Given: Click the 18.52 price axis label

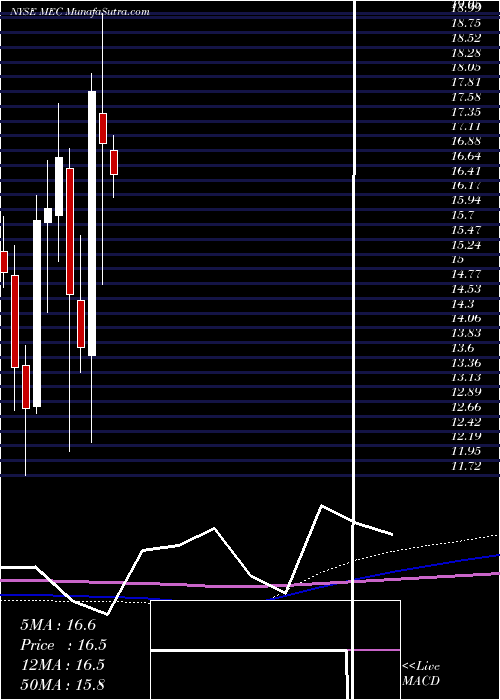Looking at the screenshot, I should [x=466, y=39].
